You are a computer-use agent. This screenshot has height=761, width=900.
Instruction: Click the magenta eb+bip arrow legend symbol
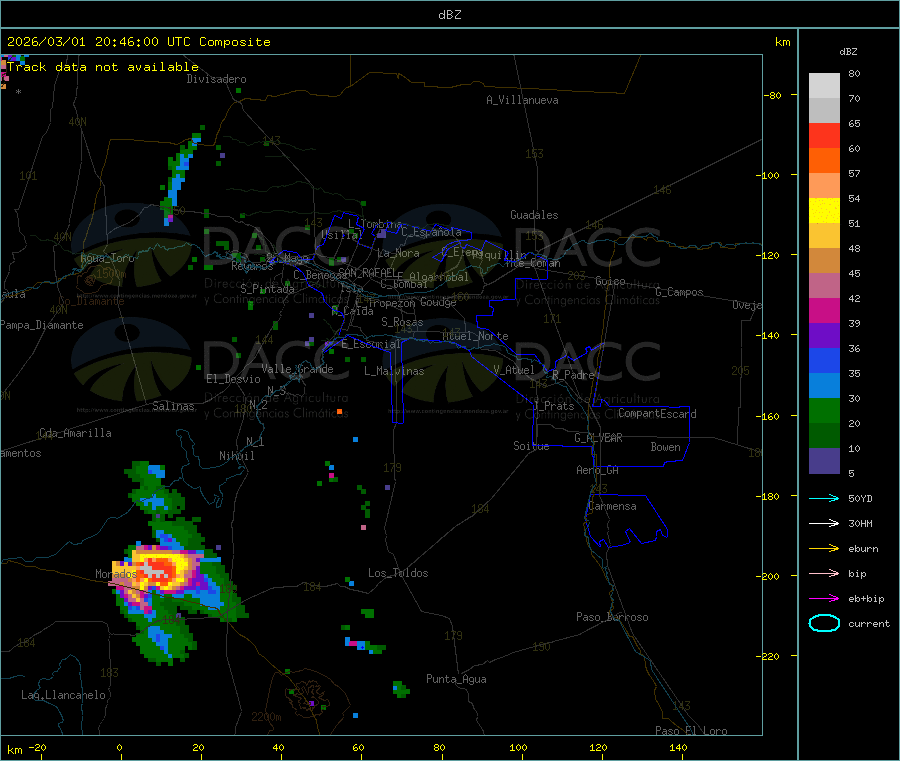coord(824,599)
